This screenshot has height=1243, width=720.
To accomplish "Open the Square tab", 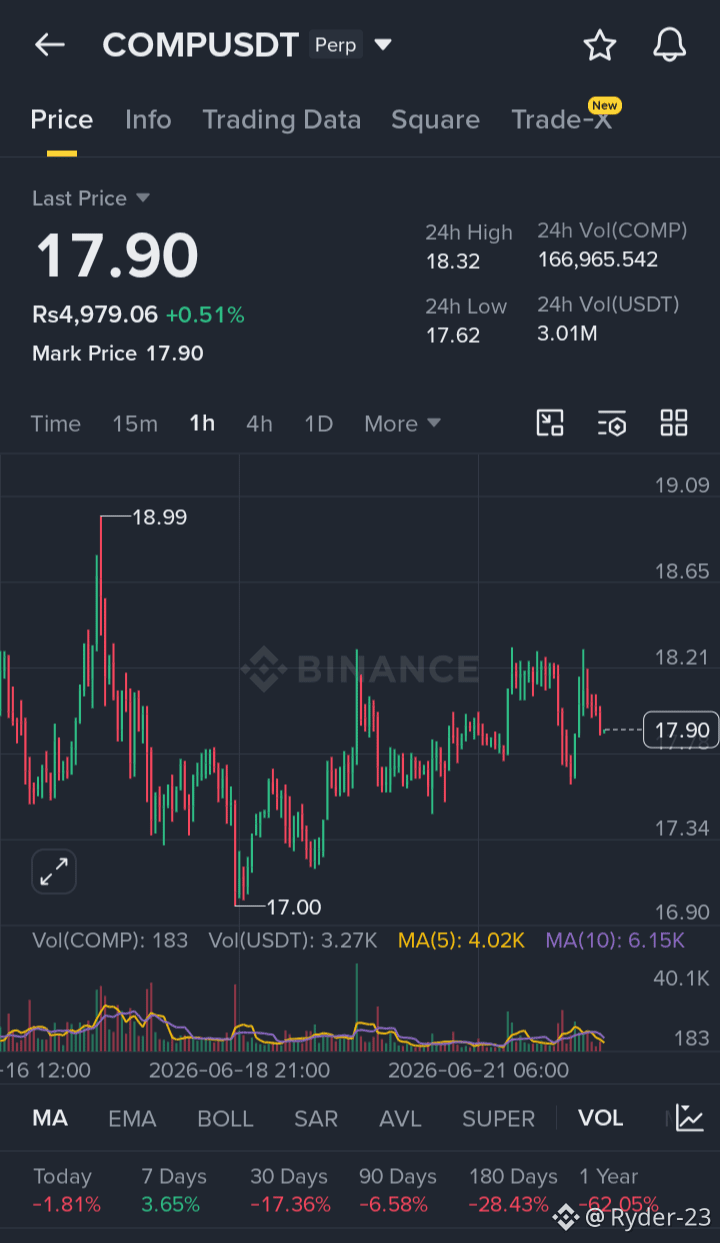I will point(435,120).
